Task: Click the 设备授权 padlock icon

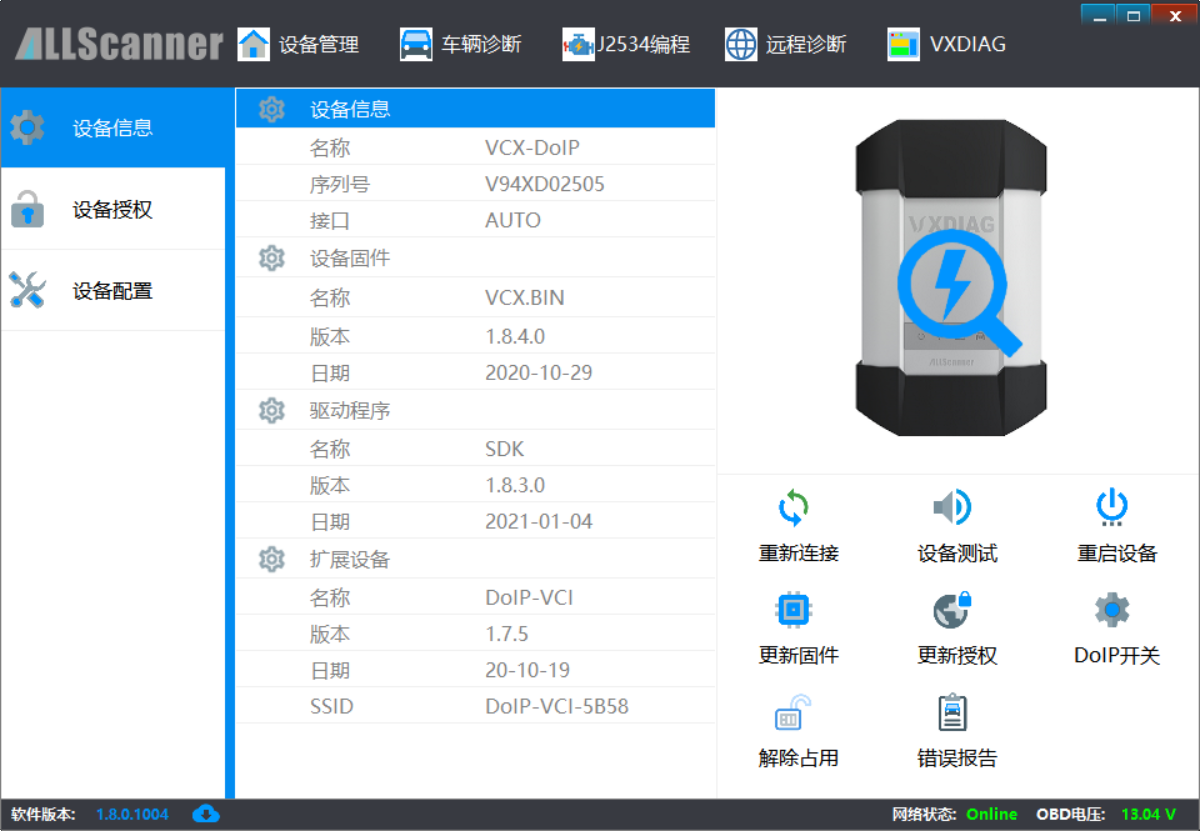Action: point(28,209)
